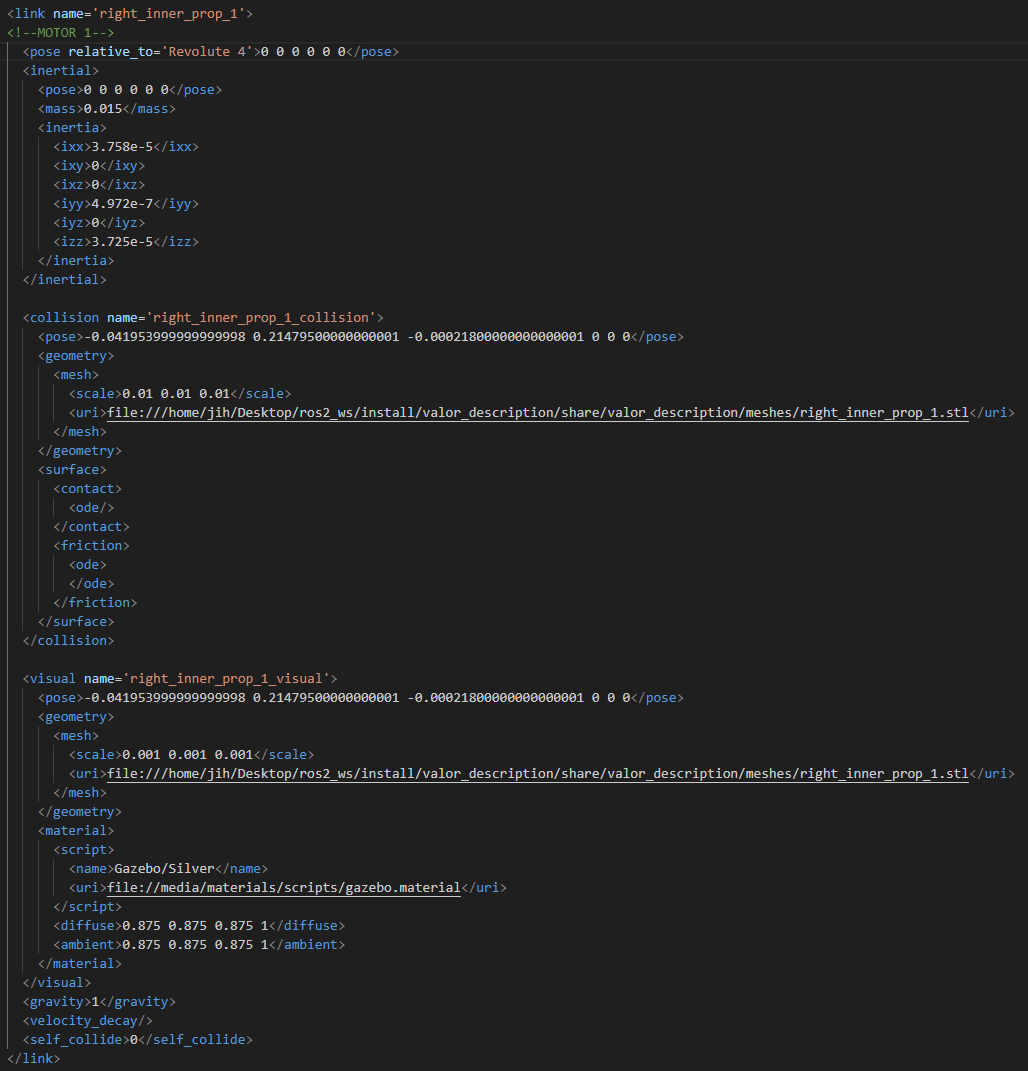Click the opening material tag
Image resolution: width=1028 pixels, height=1071 pixels.
pyautogui.click(x=76, y=831)
